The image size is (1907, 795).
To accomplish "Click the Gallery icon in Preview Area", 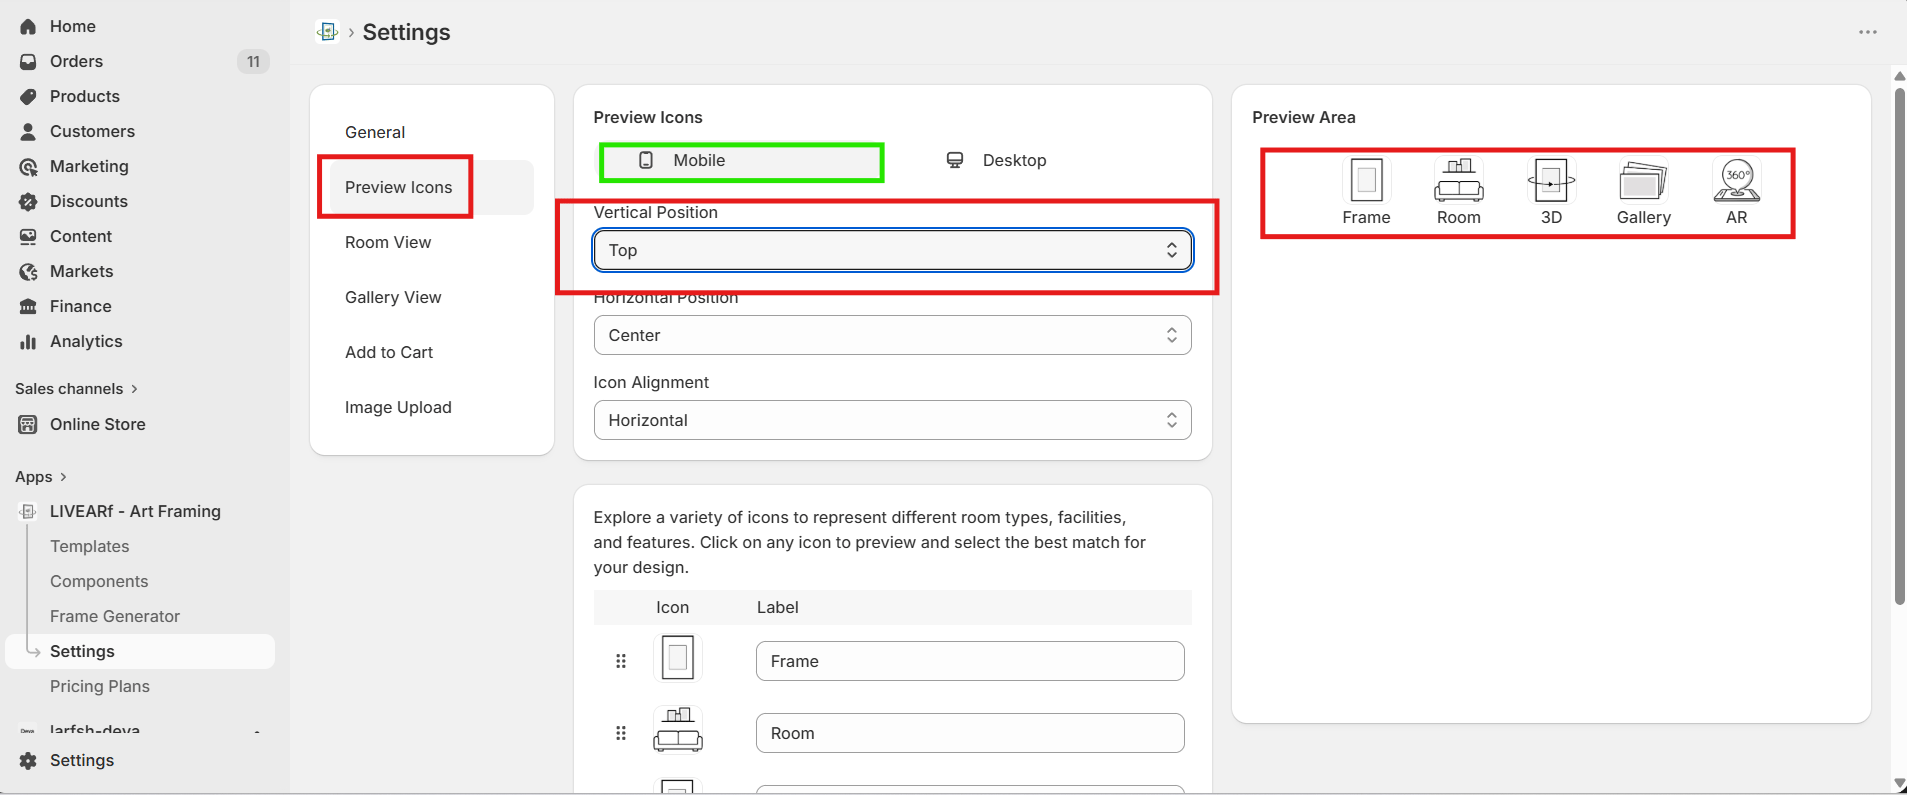I will 1643,181.
